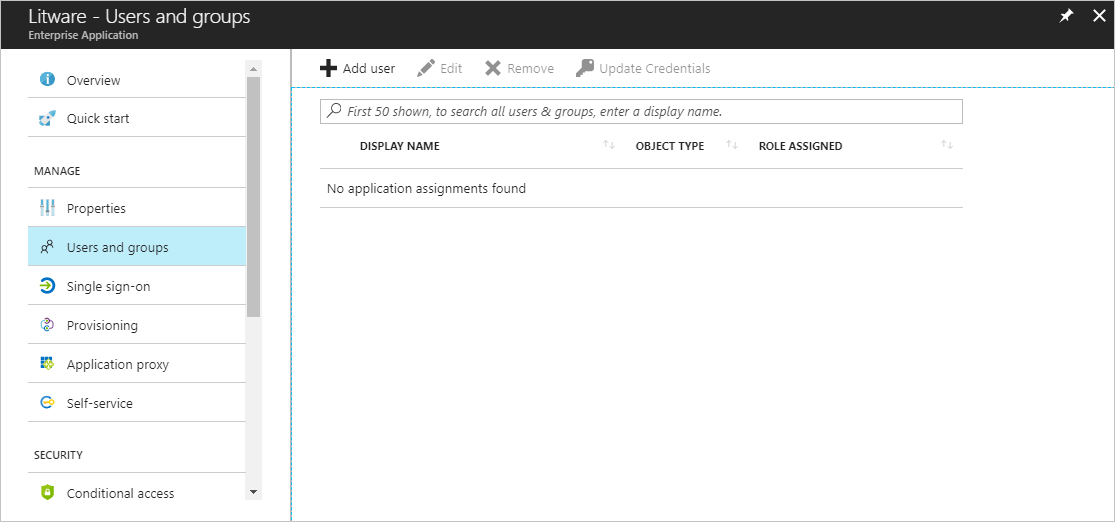The width and height of the screenshot is (1115, 522).
Task: Click the pencil Edit icon
Action: (x=425, y=68)
